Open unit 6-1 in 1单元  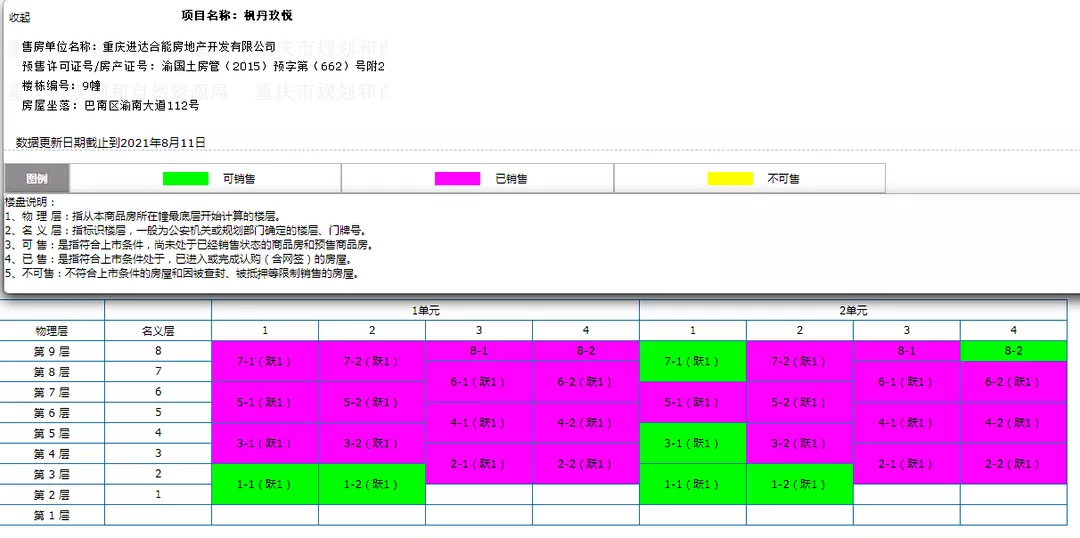479,382
